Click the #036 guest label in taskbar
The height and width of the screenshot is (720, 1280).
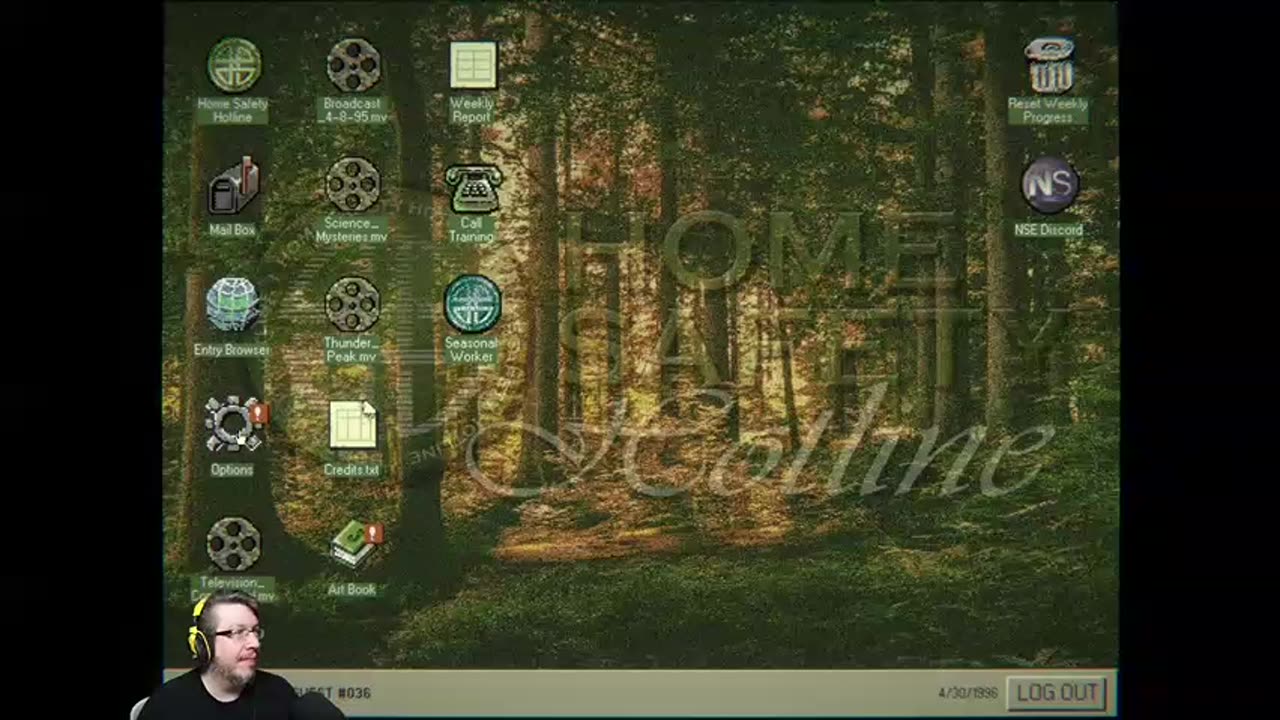point(354,692)
